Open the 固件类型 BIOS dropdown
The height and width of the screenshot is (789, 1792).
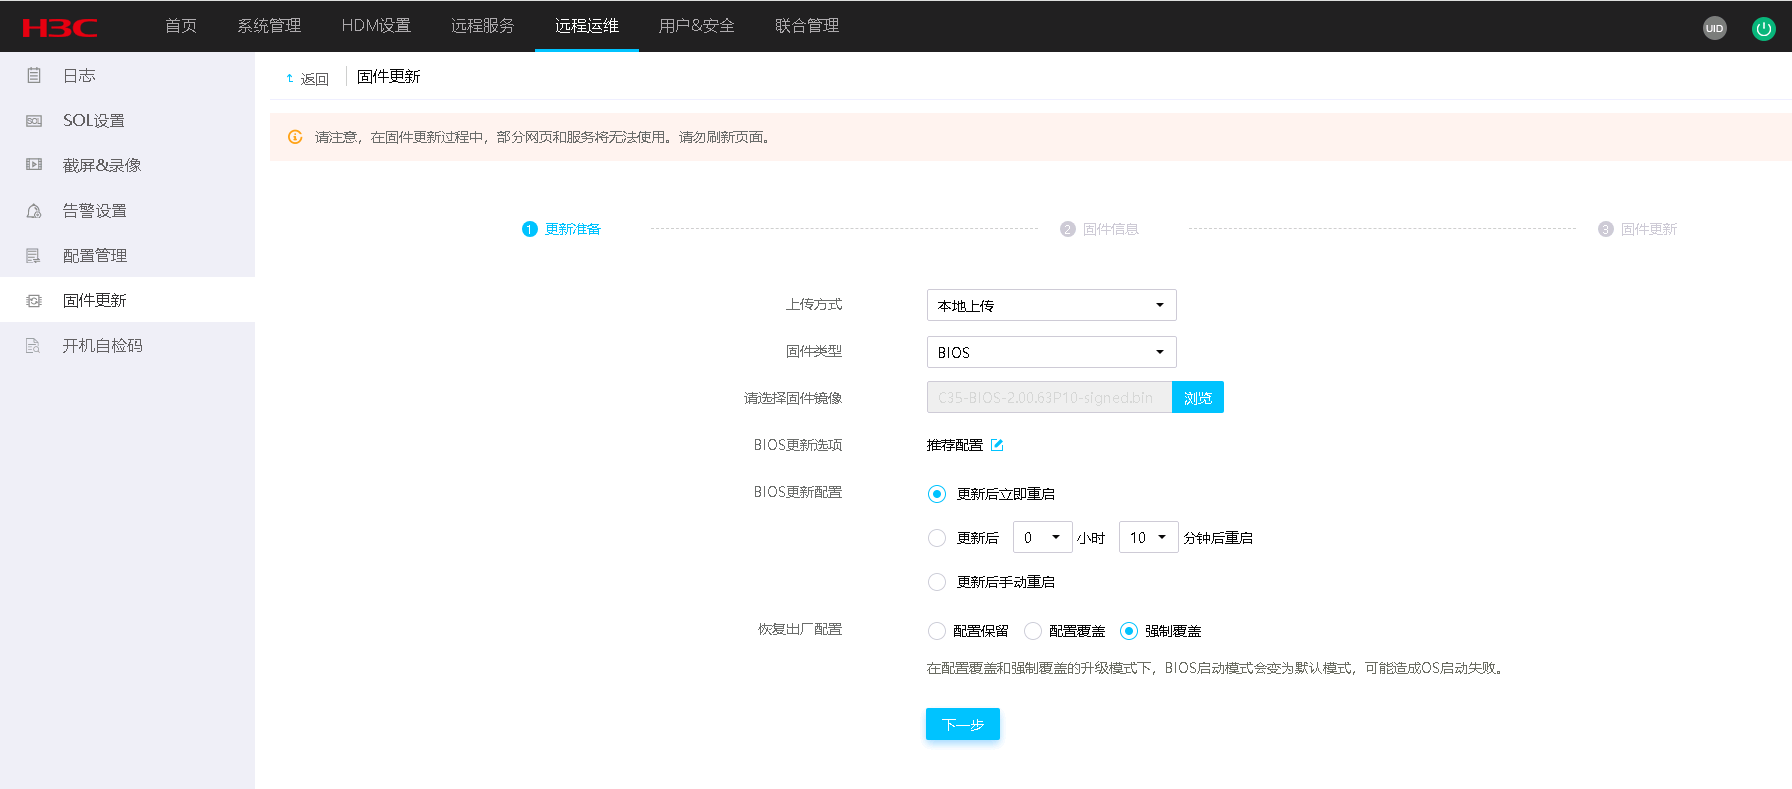1051,352
